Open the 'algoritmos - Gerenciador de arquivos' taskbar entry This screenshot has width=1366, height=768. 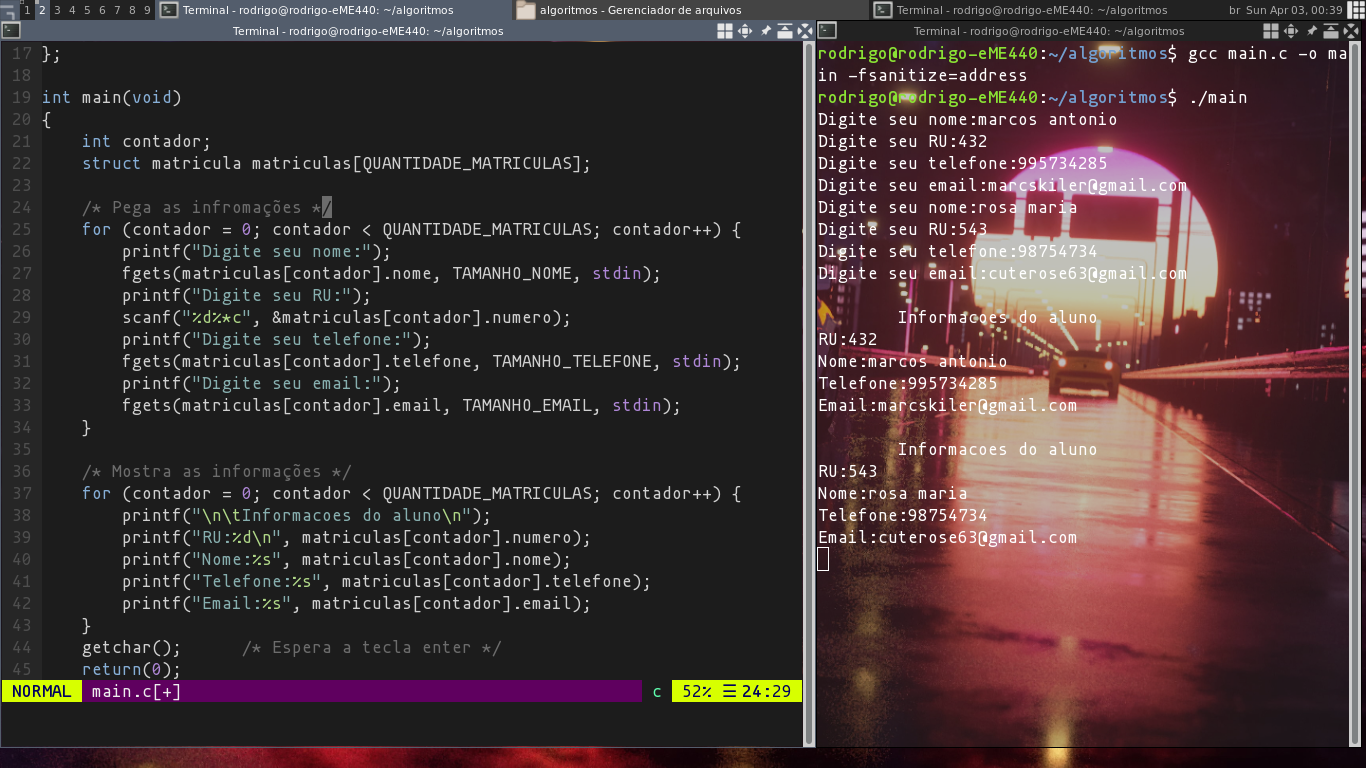[691, 10]
